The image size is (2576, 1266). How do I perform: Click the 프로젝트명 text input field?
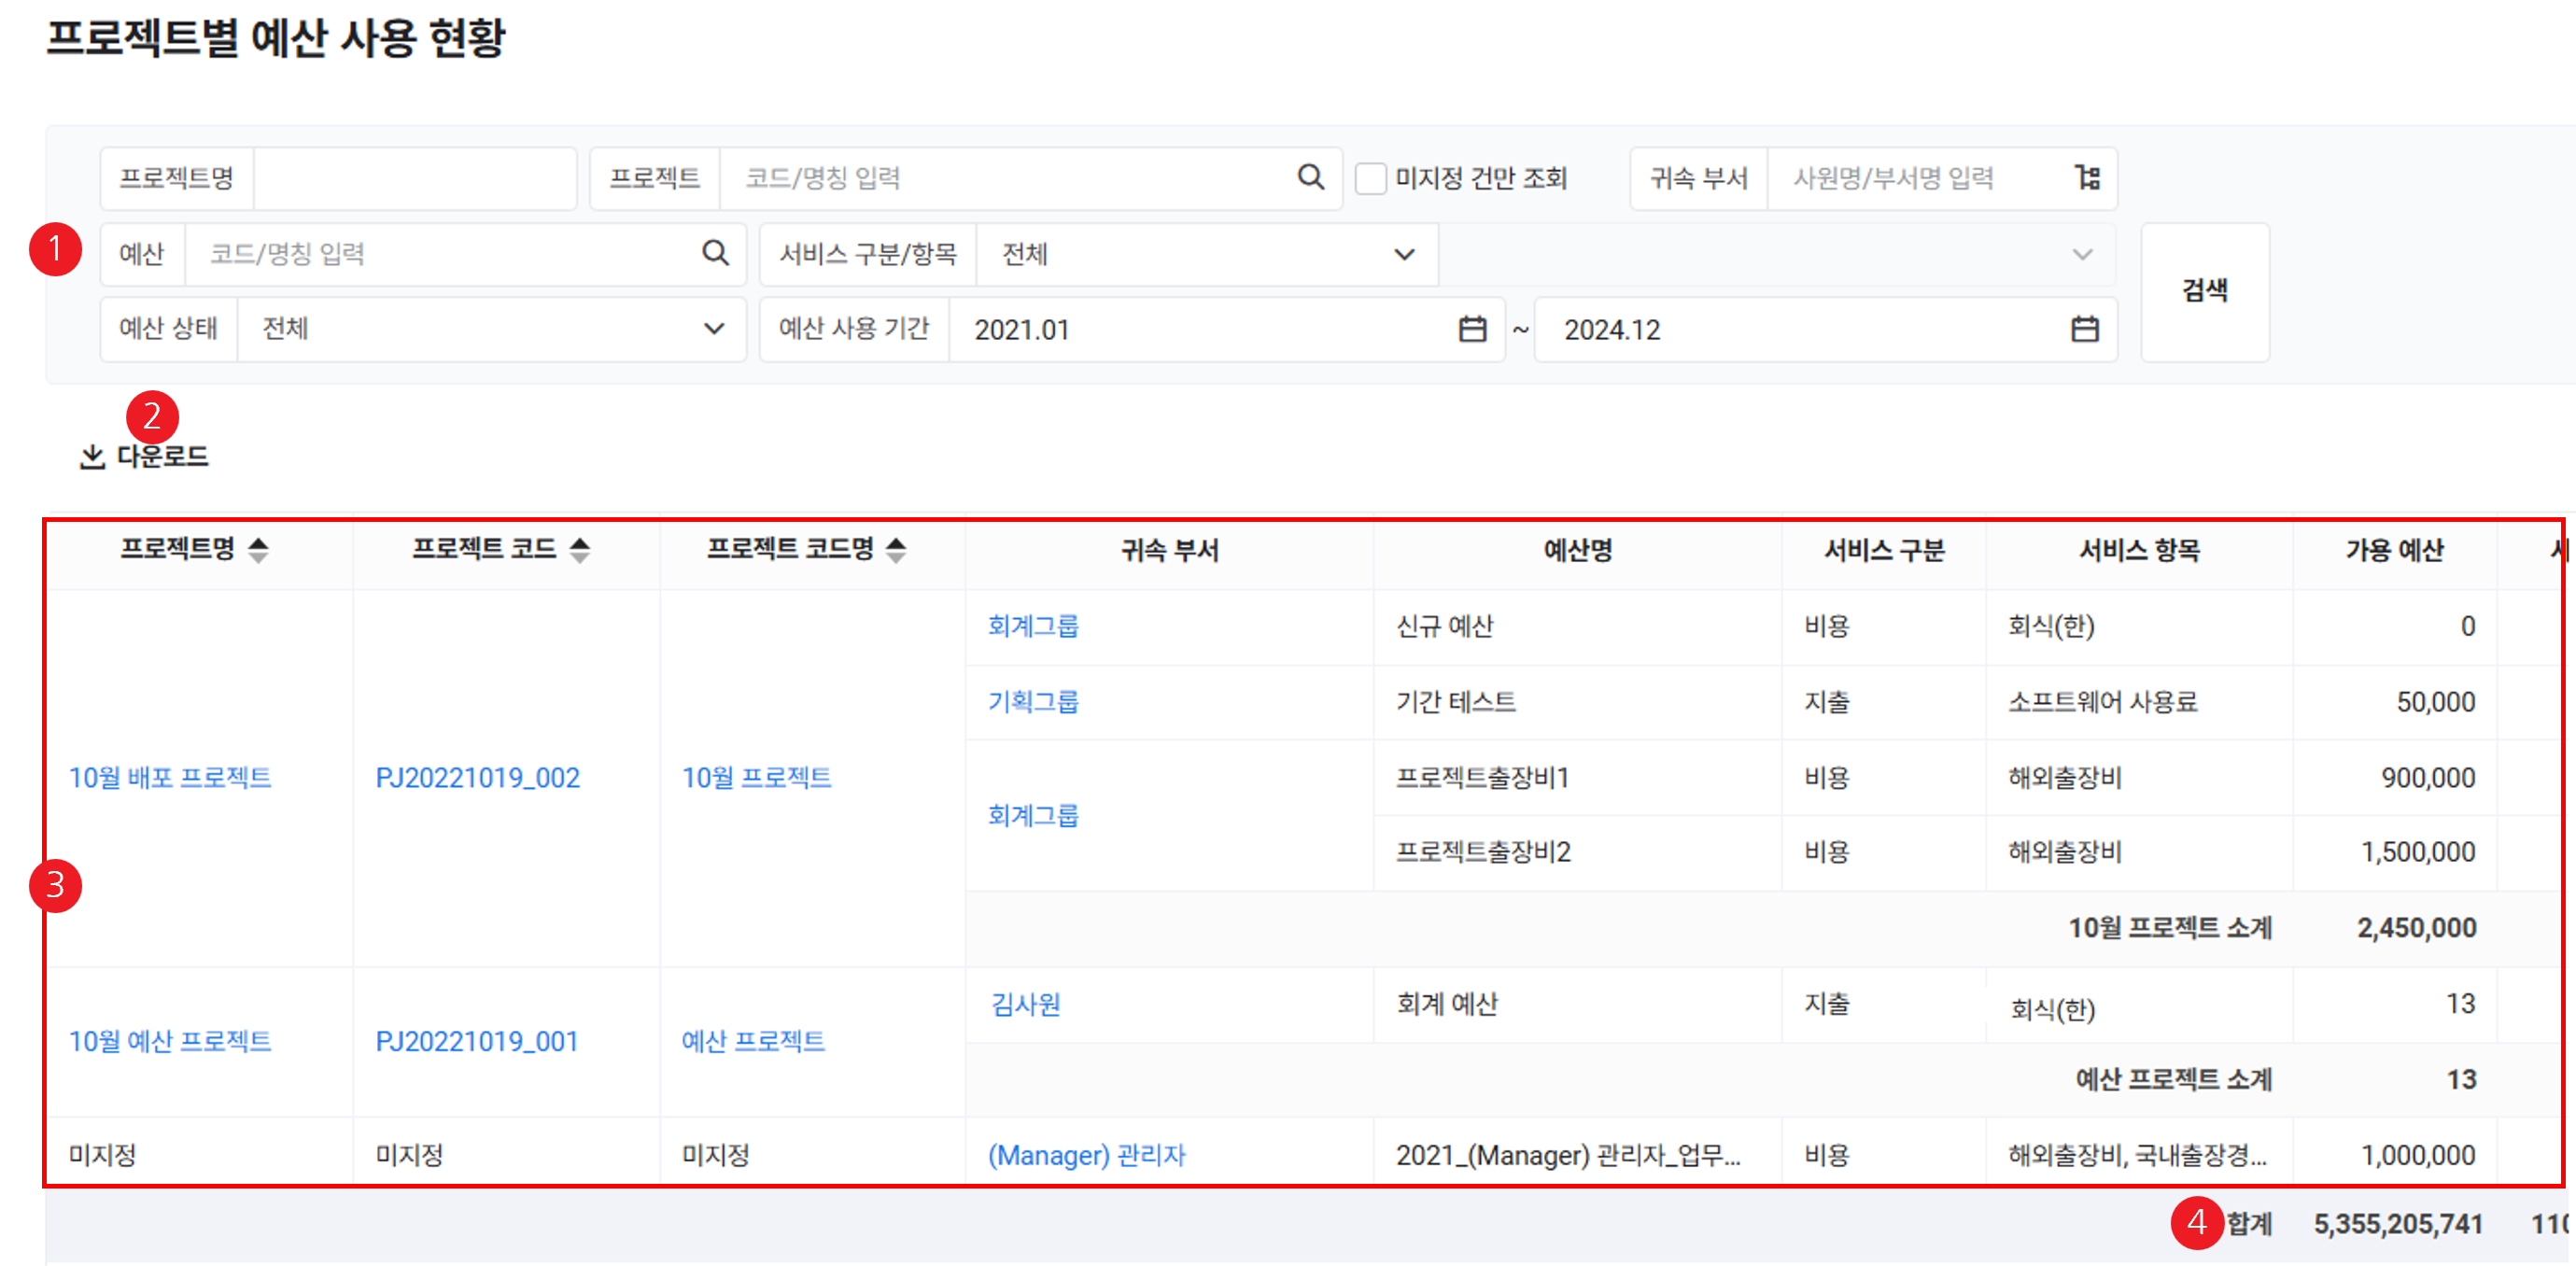[414, 178]
